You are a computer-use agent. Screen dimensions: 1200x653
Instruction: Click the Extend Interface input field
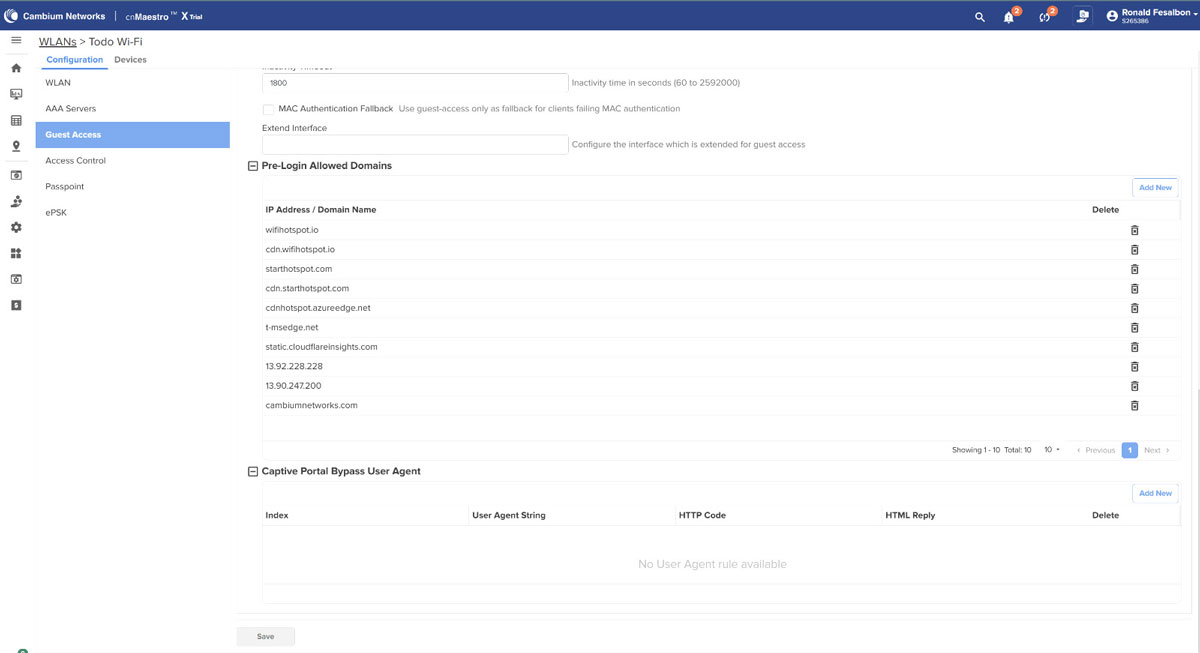[x=415, y=145]
